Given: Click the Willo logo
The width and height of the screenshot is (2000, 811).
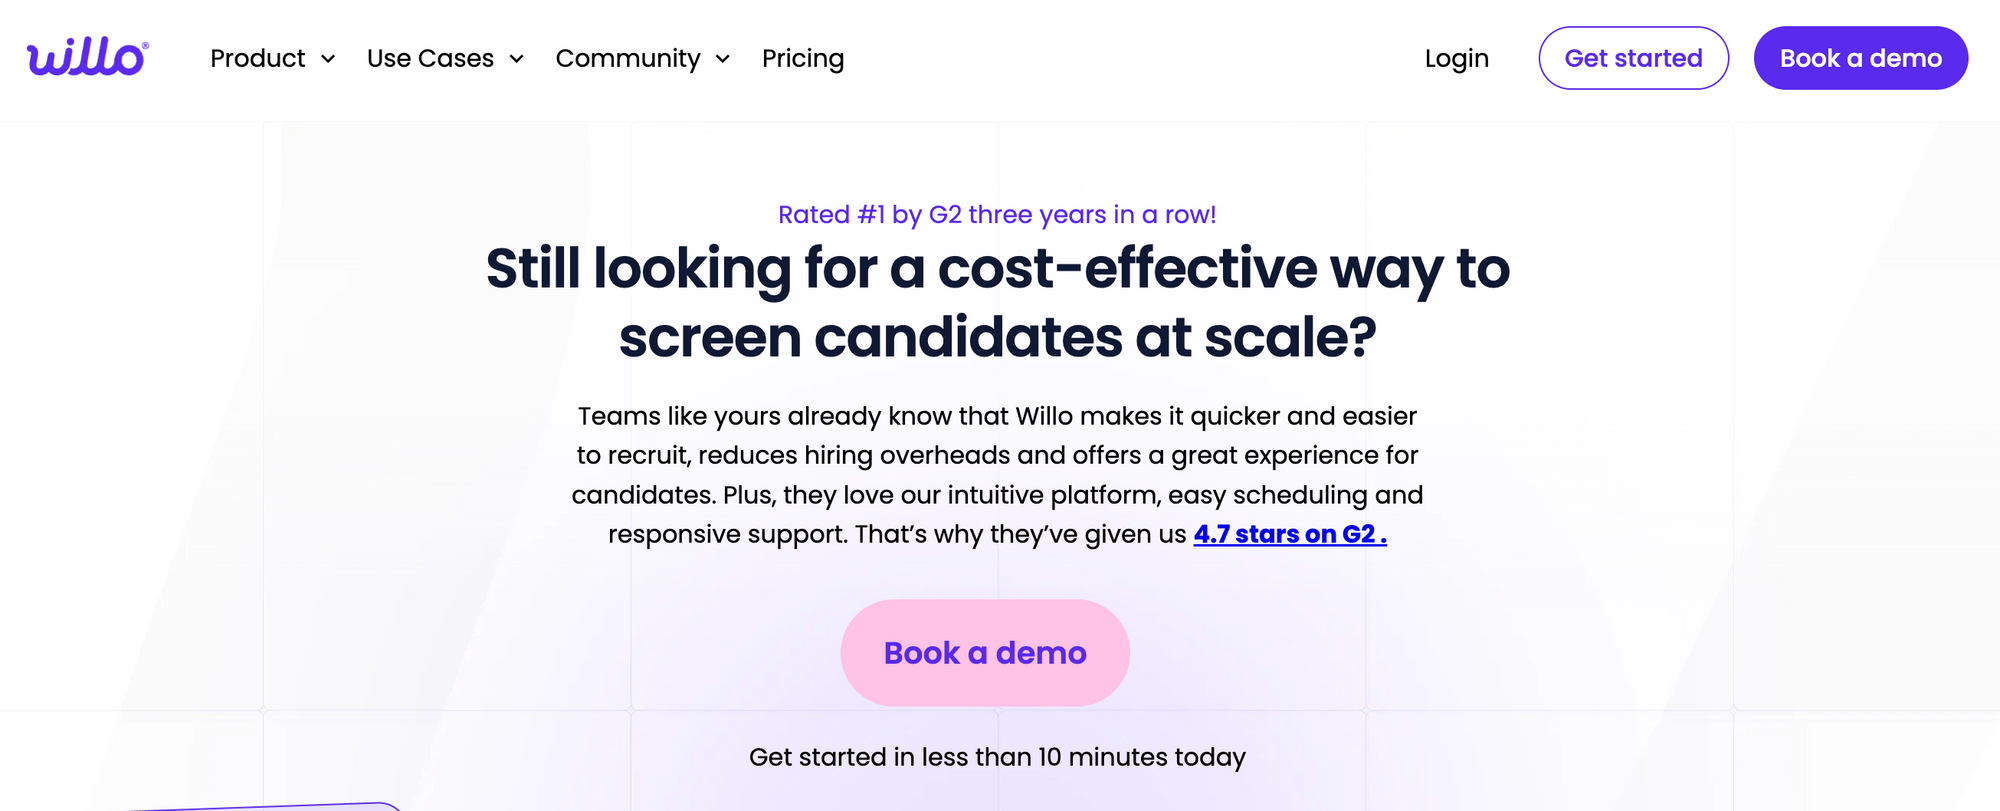Looking at the screenshot, I should pos(86,58).
